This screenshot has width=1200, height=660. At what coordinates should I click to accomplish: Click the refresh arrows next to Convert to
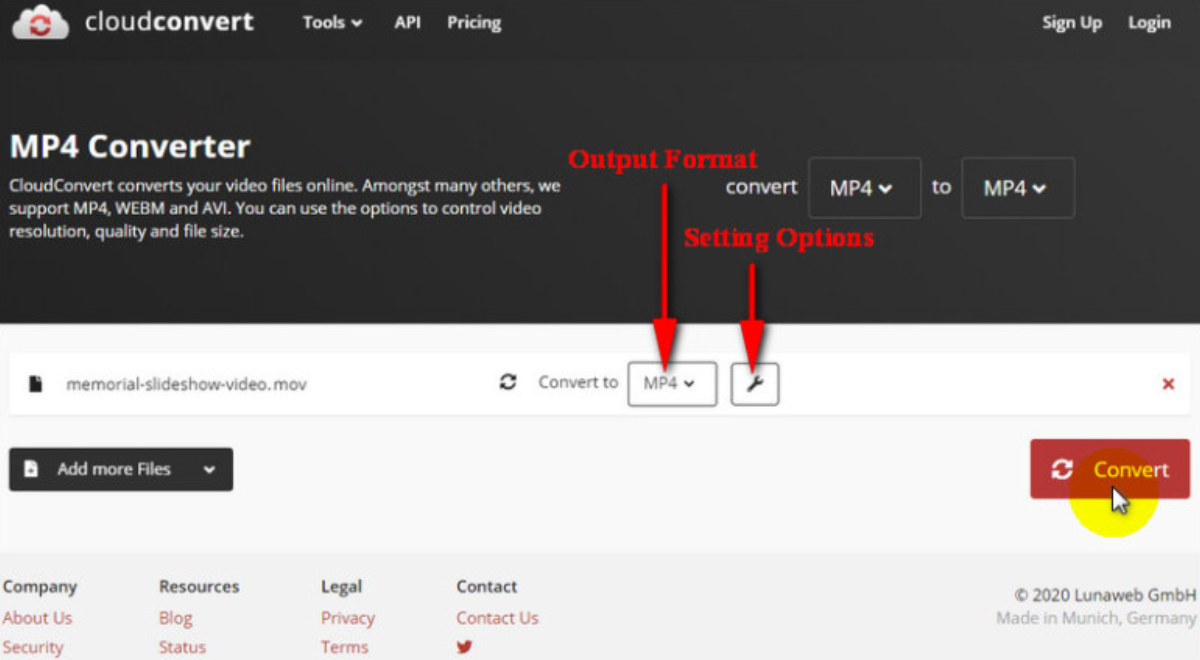(508, 382)
